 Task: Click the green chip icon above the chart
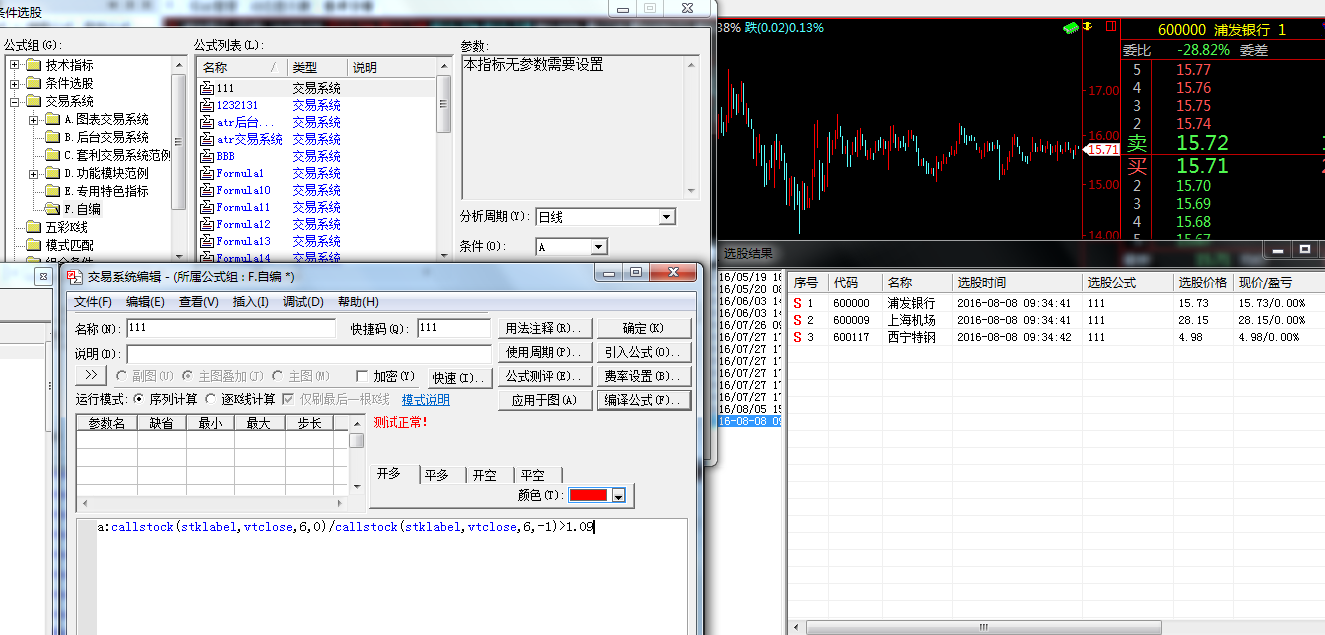[1073, 28]
